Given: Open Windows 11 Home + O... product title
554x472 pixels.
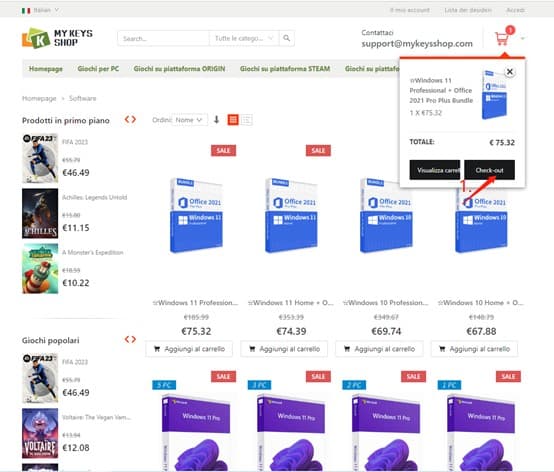Looking at the screenshot, I should (x=291, y=303).
